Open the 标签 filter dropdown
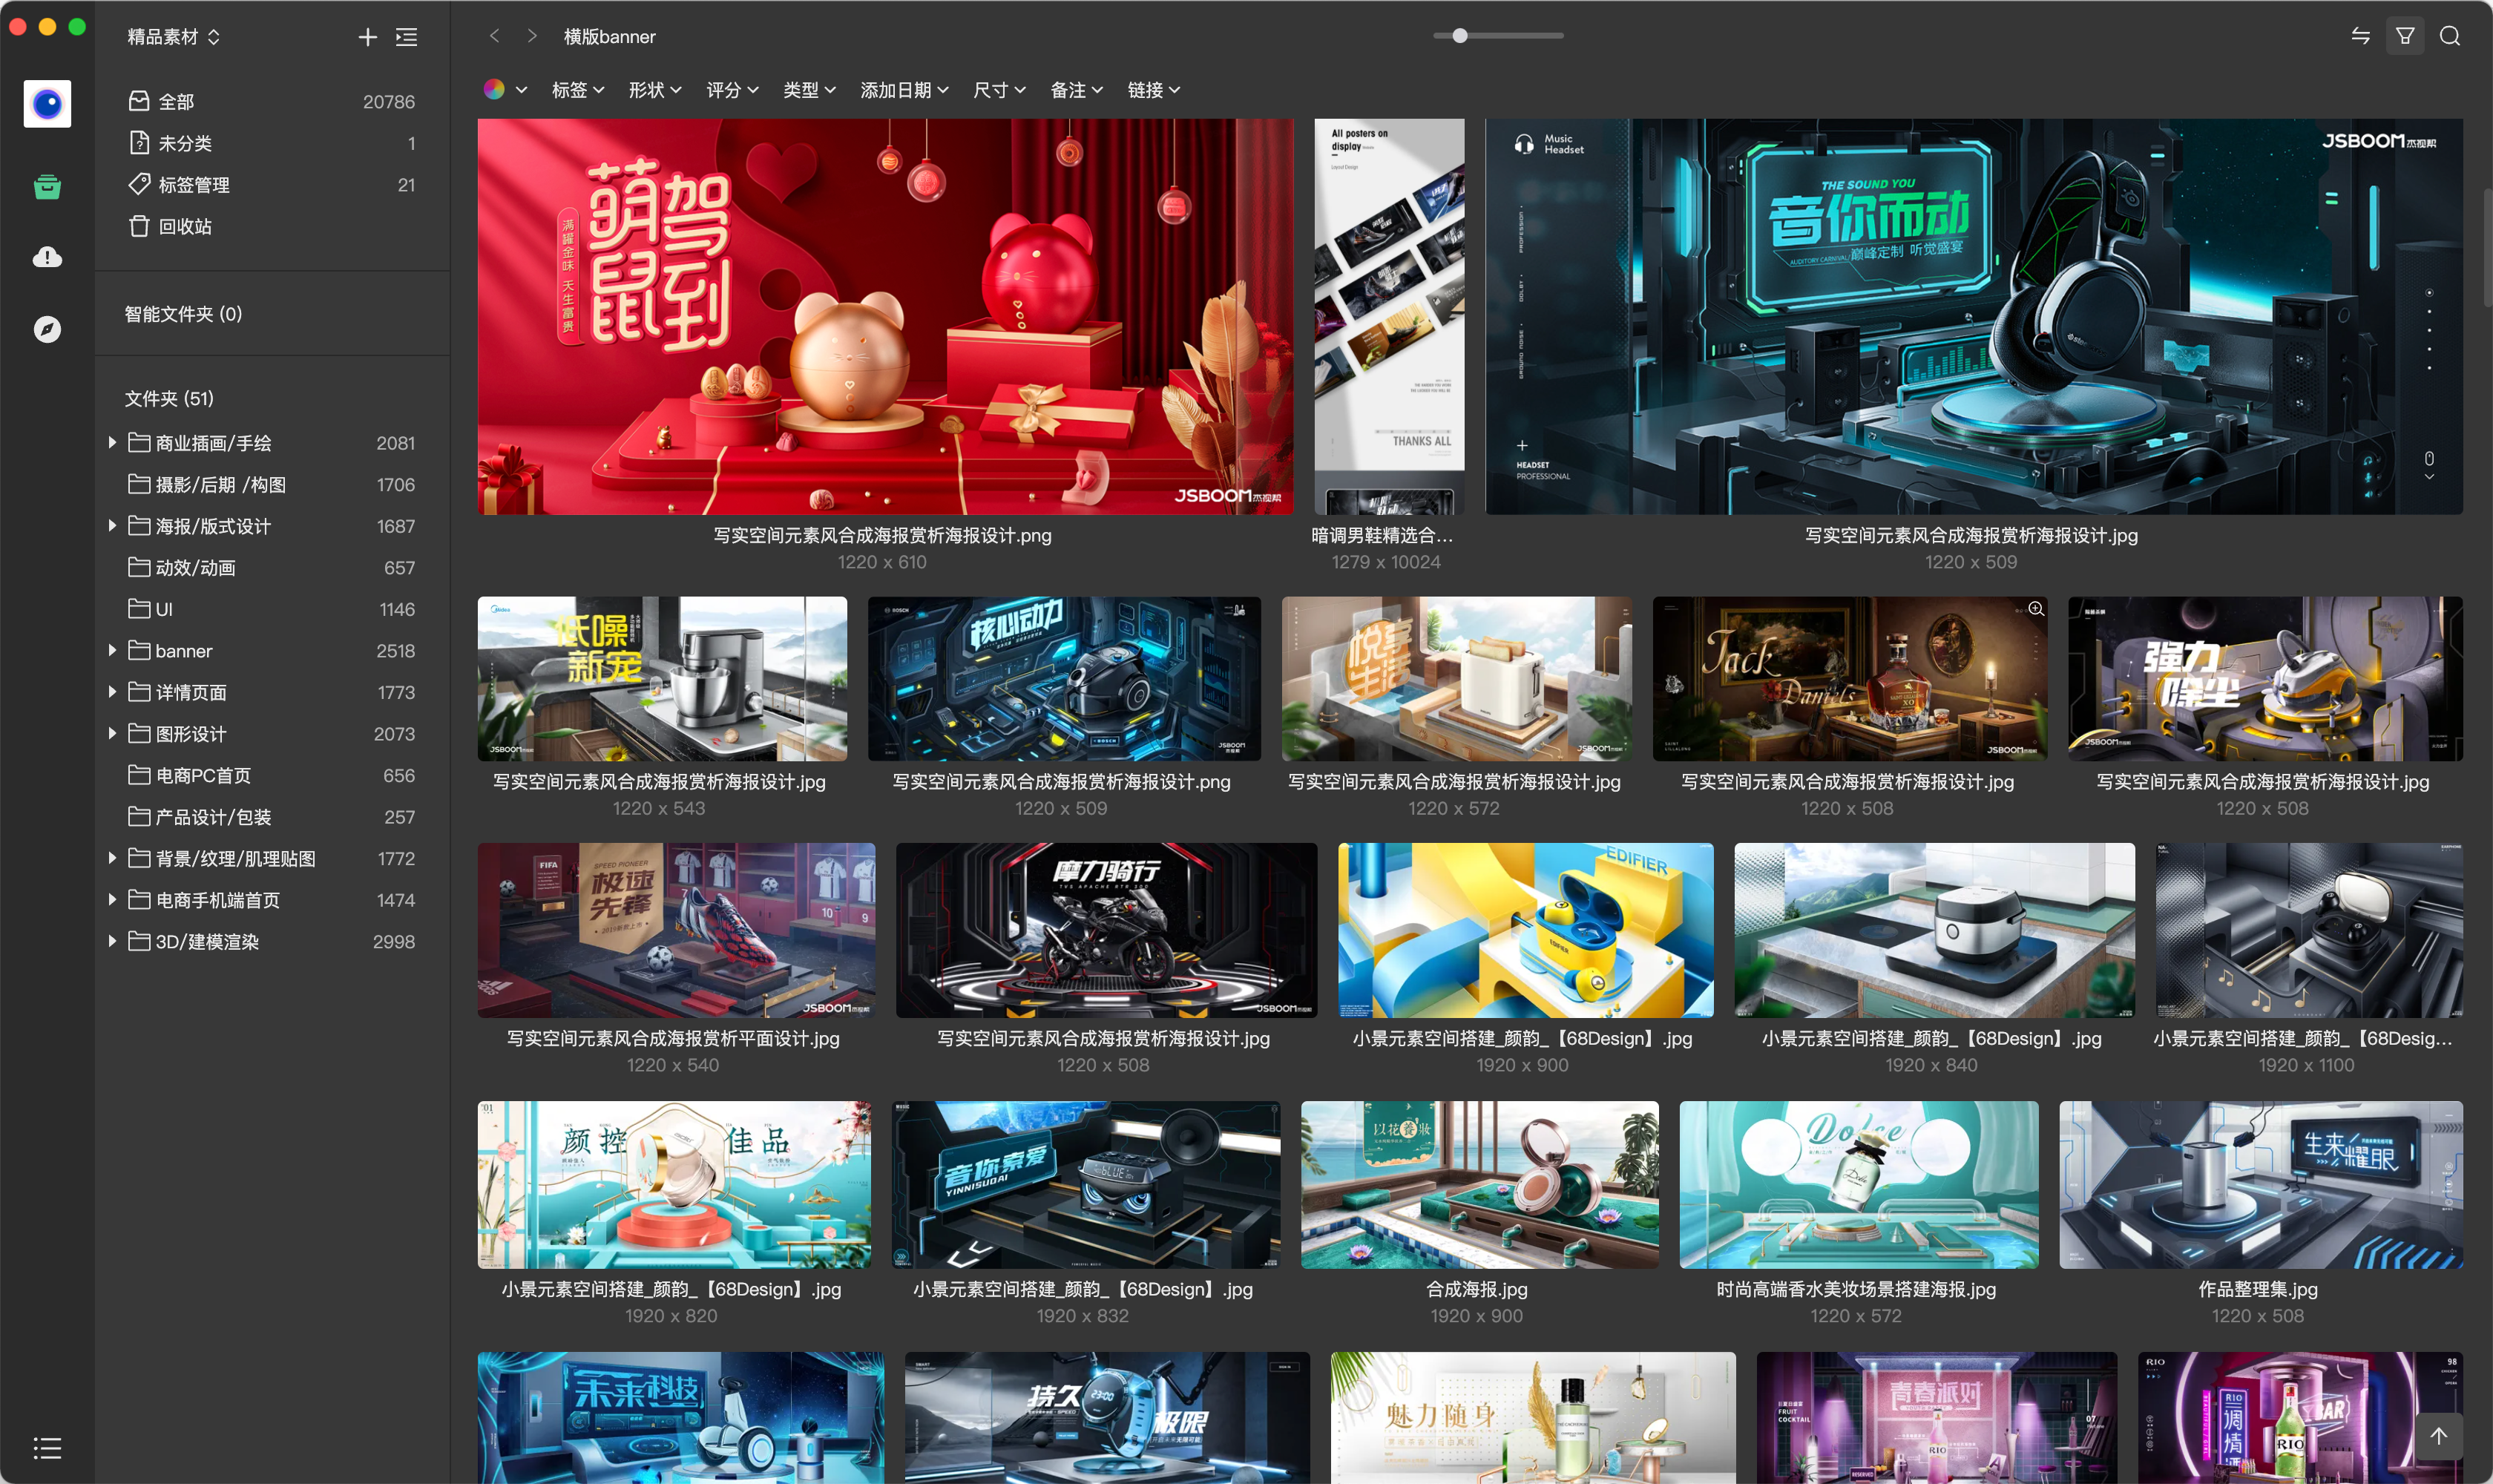The width and height of the screenshot is (2493, 1484). 578,90
